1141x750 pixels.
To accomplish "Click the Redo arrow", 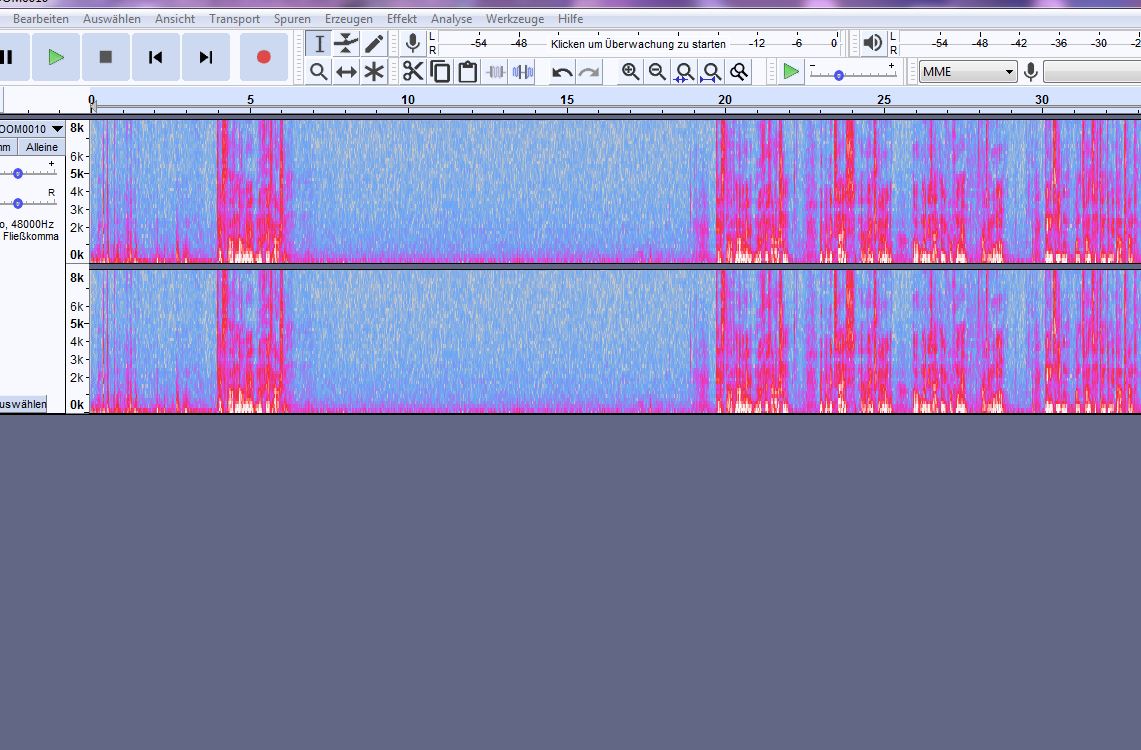I will 589,71.
